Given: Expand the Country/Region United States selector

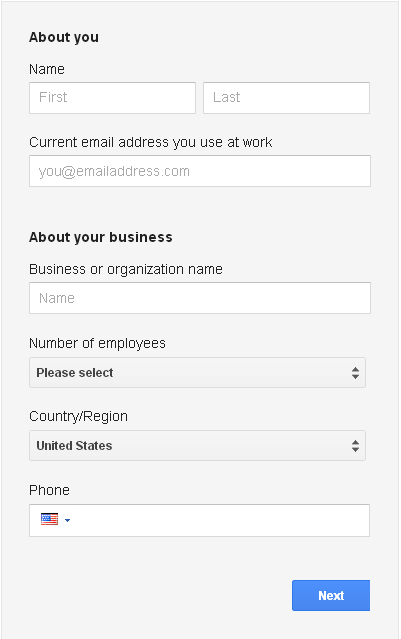Looking at the screenshot, I should [197, 445].
